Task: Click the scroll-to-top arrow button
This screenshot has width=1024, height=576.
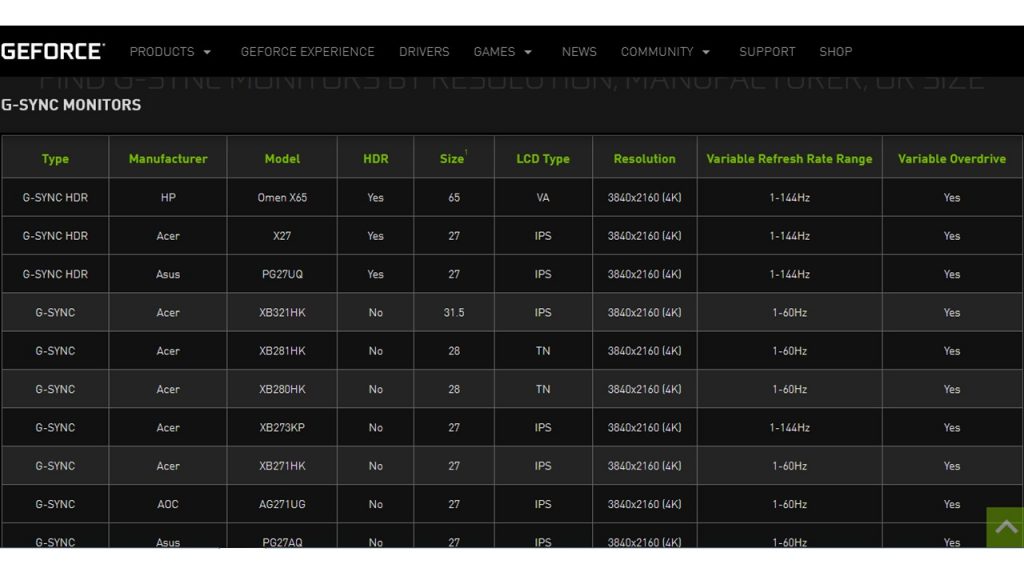Action: click(x=1005, y=527)
